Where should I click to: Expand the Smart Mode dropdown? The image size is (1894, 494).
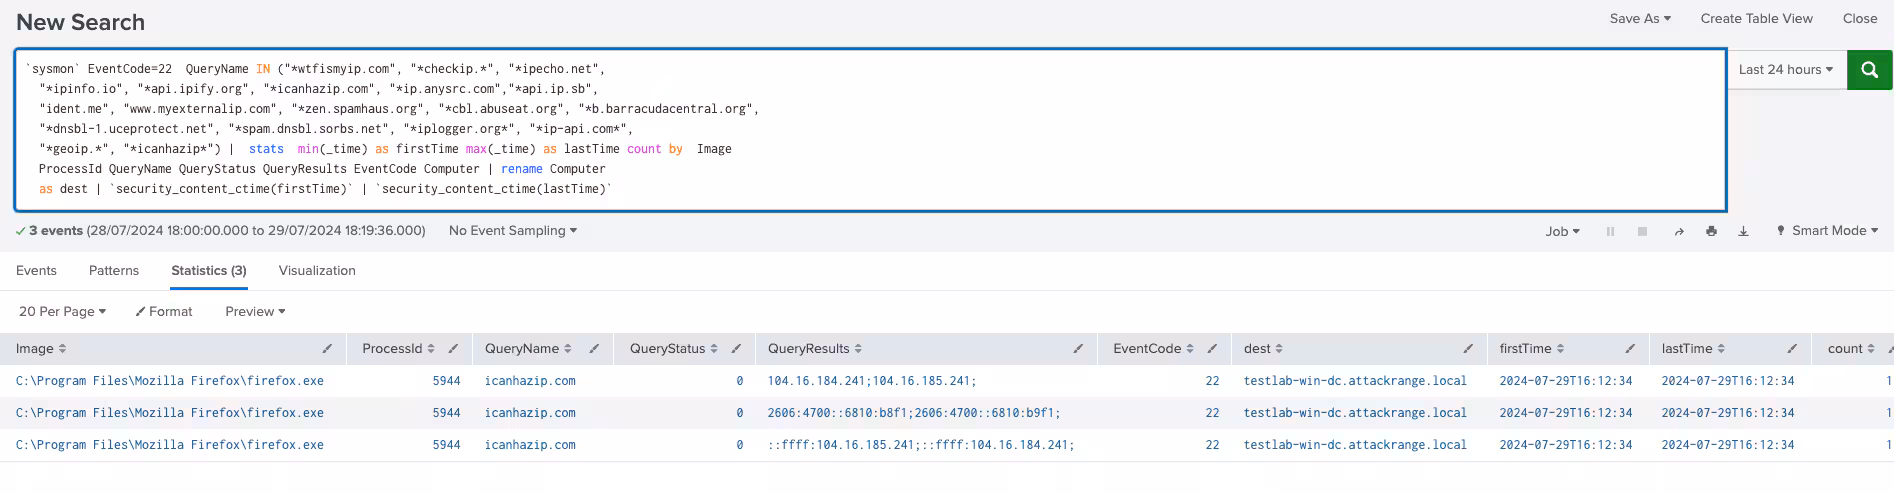[x=1828, y=231]
